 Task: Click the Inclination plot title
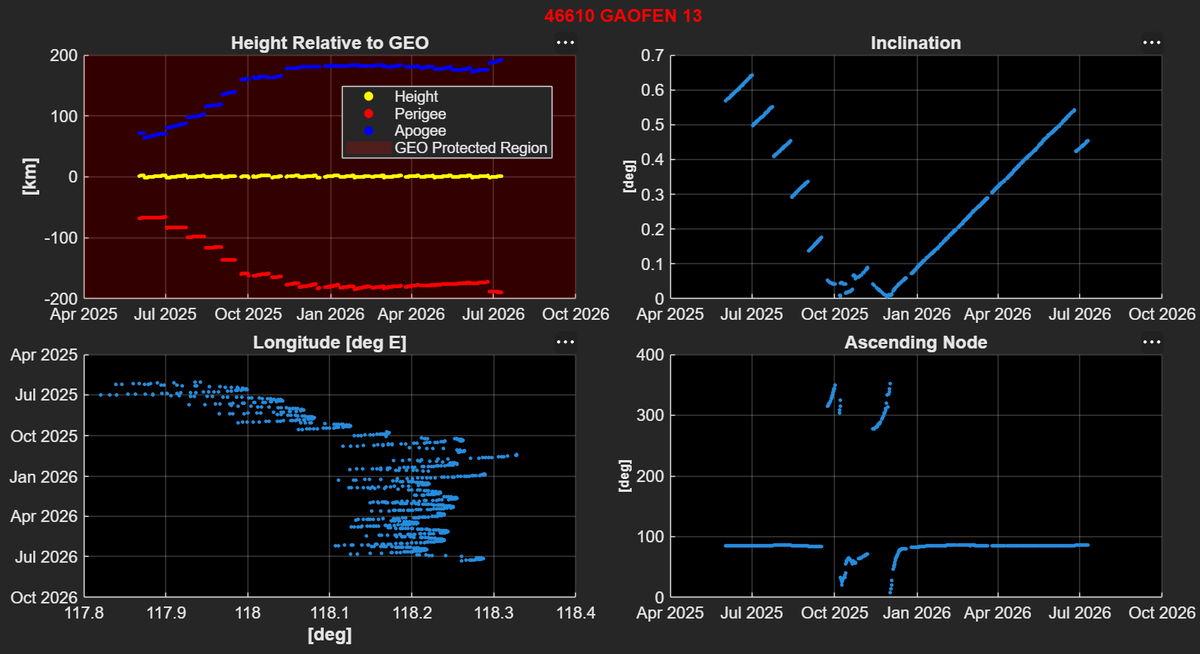click(916, 43)
